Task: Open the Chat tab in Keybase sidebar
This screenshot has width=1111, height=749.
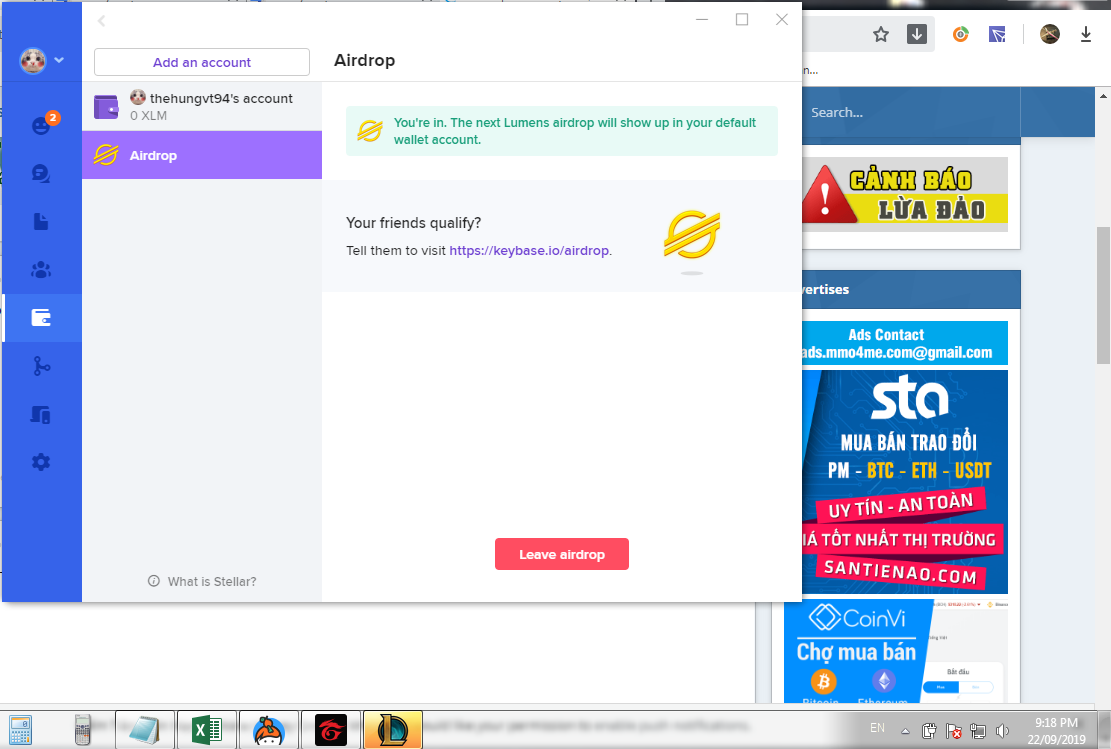Action: click(41, 174)
